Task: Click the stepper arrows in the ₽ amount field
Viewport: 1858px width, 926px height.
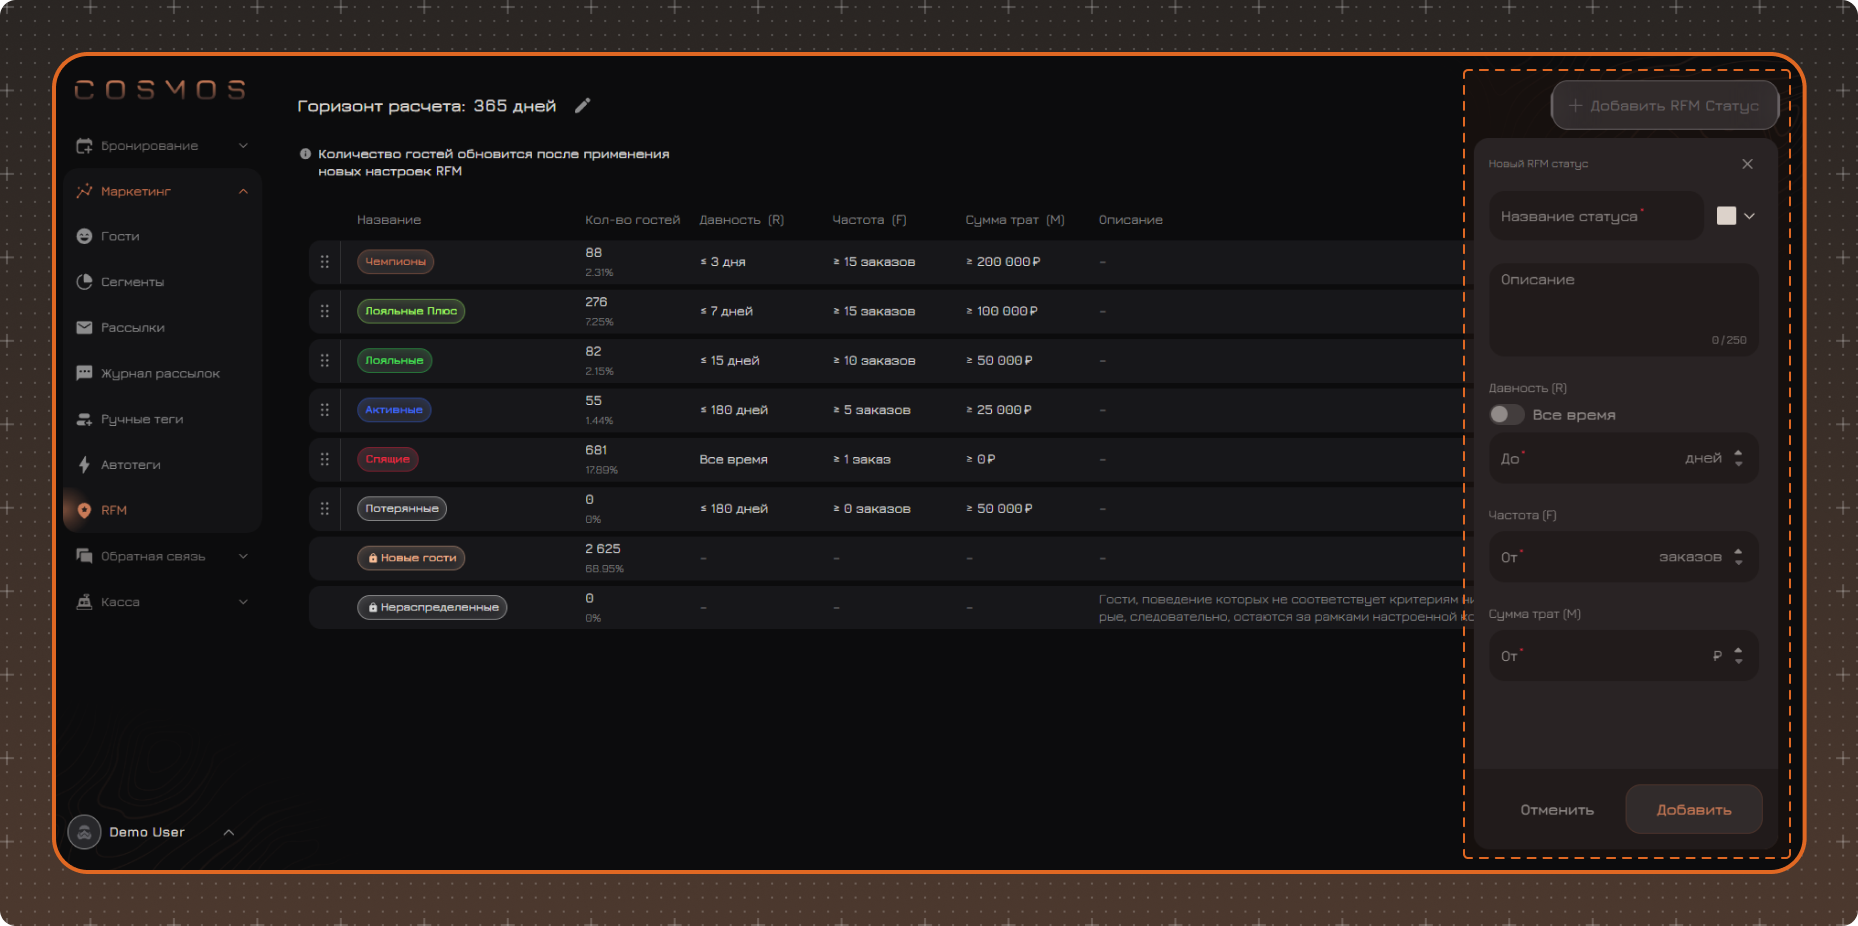Action: pyautogui.click(x=1738, y=656)
